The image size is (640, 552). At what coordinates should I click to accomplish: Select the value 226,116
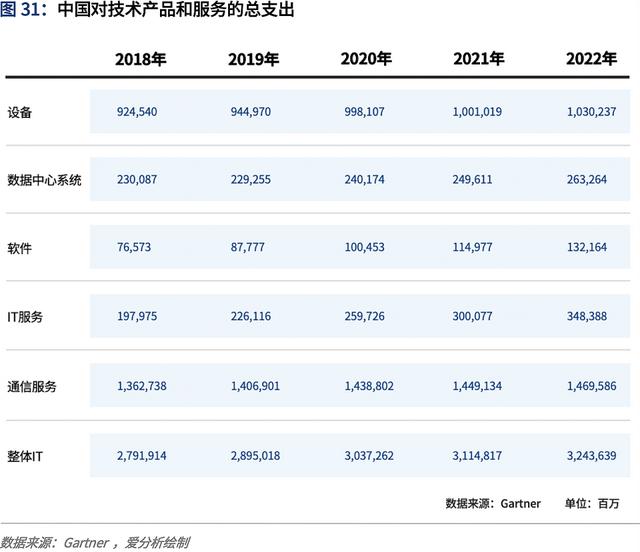pos(251,316)
